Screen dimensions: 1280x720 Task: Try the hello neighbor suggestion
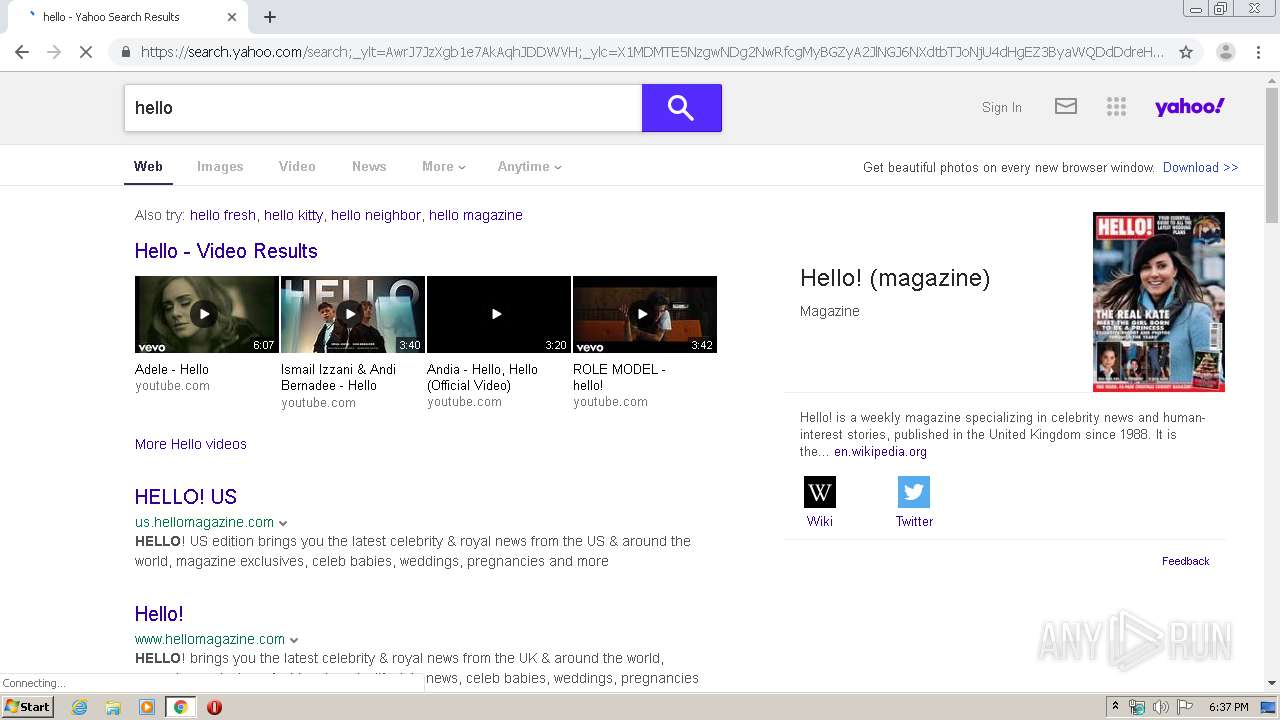[376, 215]
